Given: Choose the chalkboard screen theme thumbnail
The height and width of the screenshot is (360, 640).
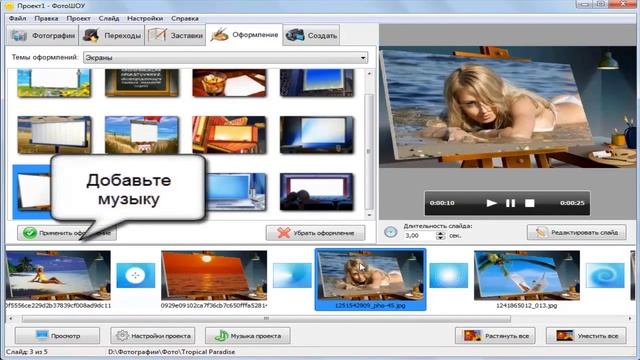Looking at the screenshot, I should (142, 82).
